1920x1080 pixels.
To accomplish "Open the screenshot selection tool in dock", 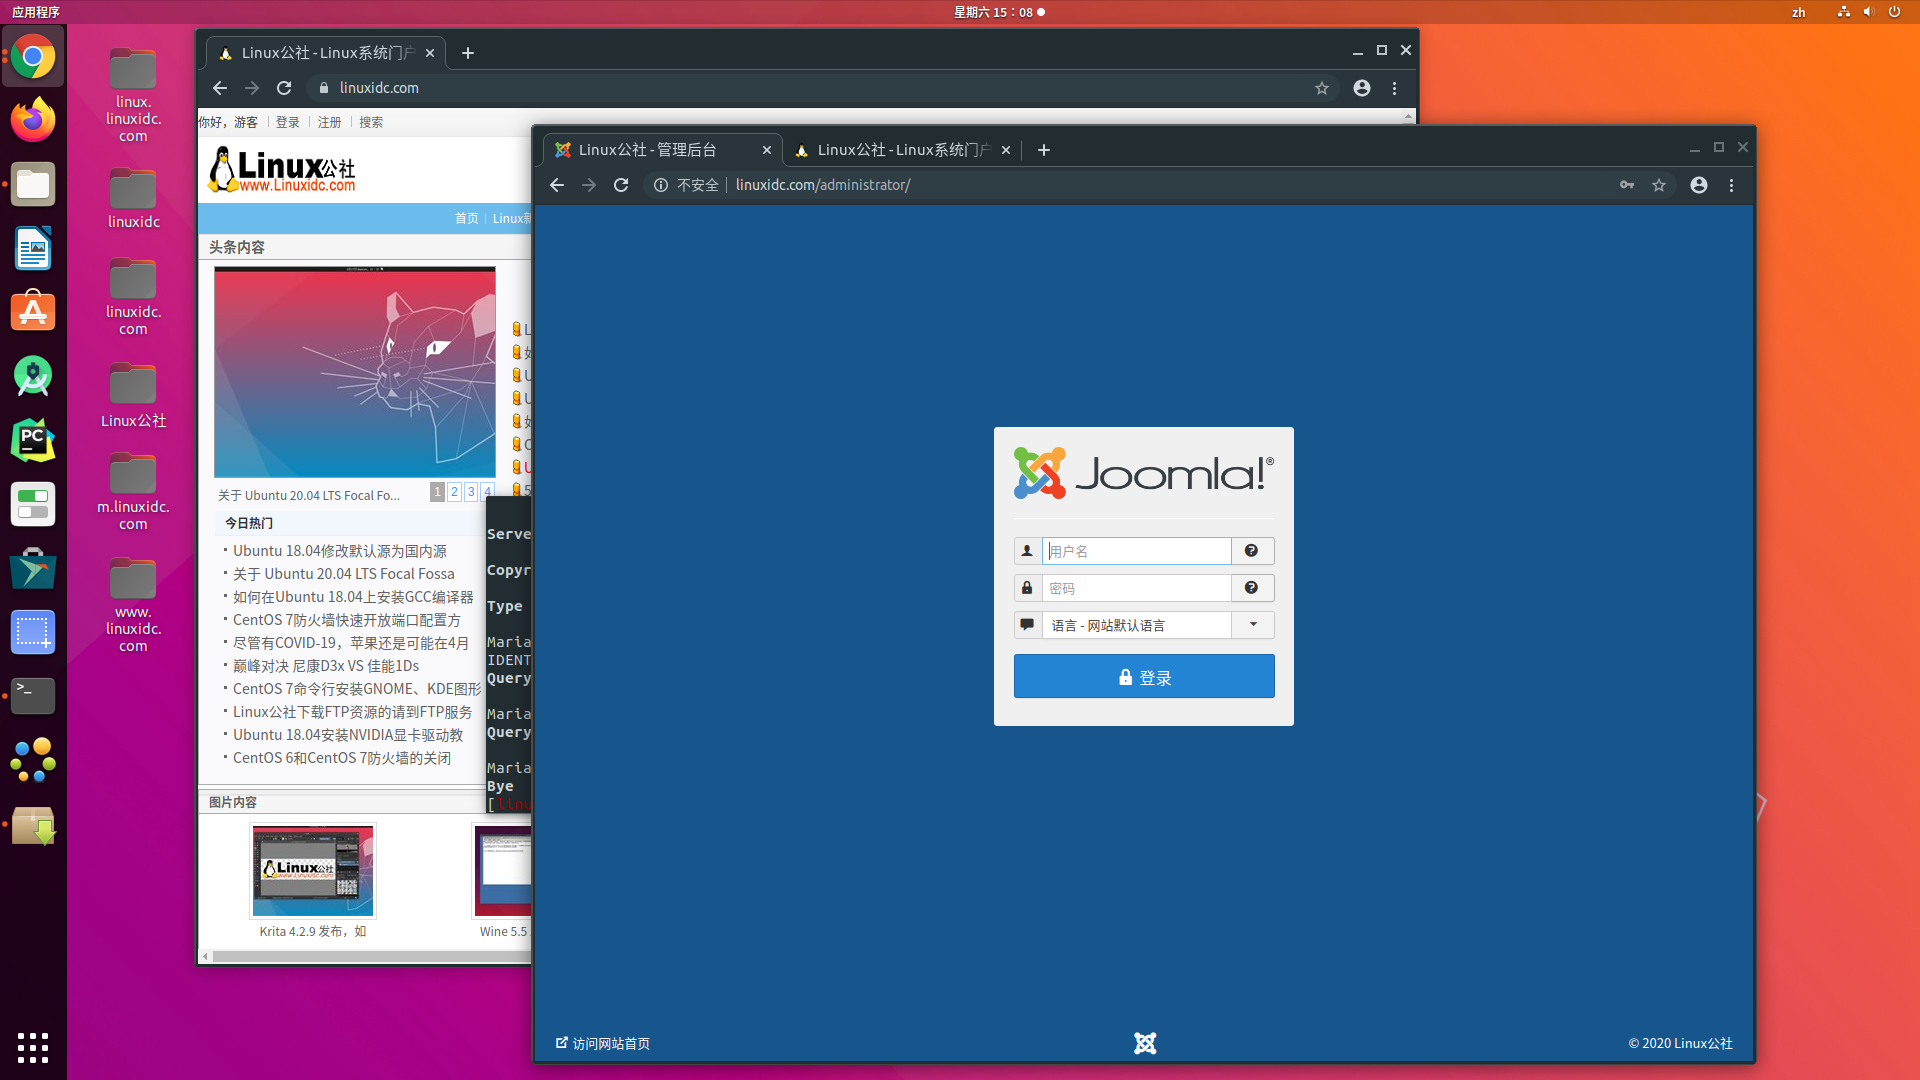I will coord(33,632).
